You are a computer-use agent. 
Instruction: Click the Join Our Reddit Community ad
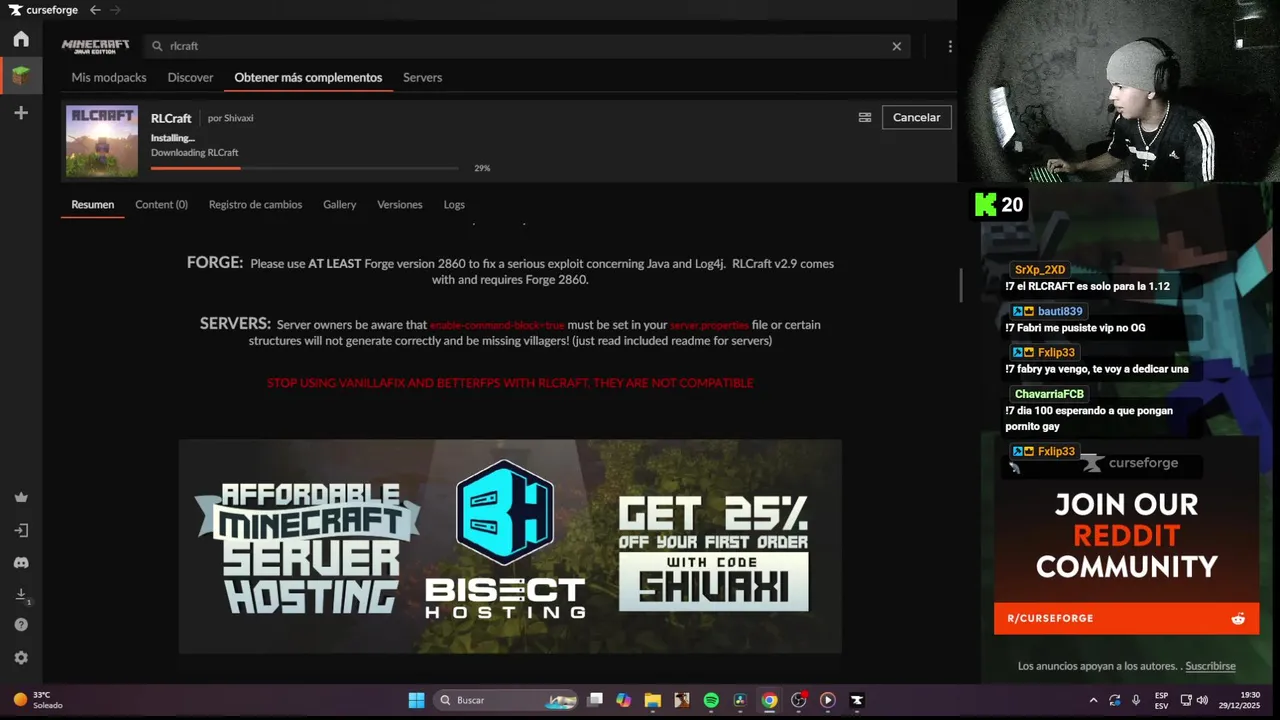coord(1126,535)
